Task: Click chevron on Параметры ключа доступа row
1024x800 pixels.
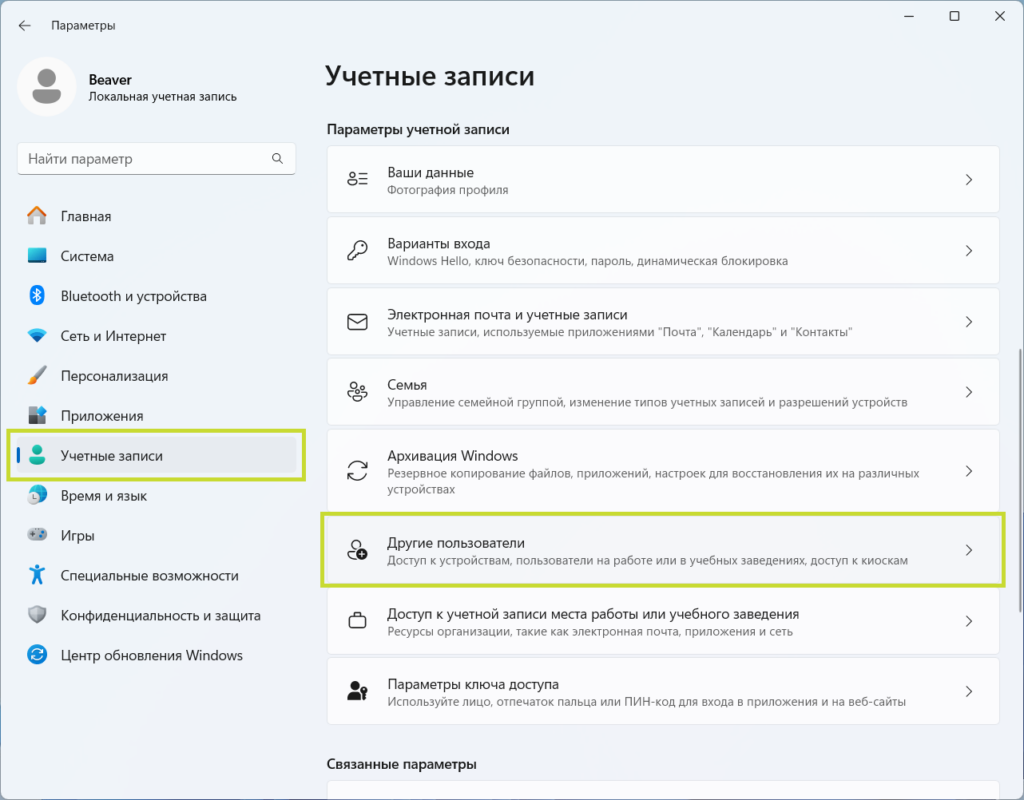Action: (x=969, y=692)
